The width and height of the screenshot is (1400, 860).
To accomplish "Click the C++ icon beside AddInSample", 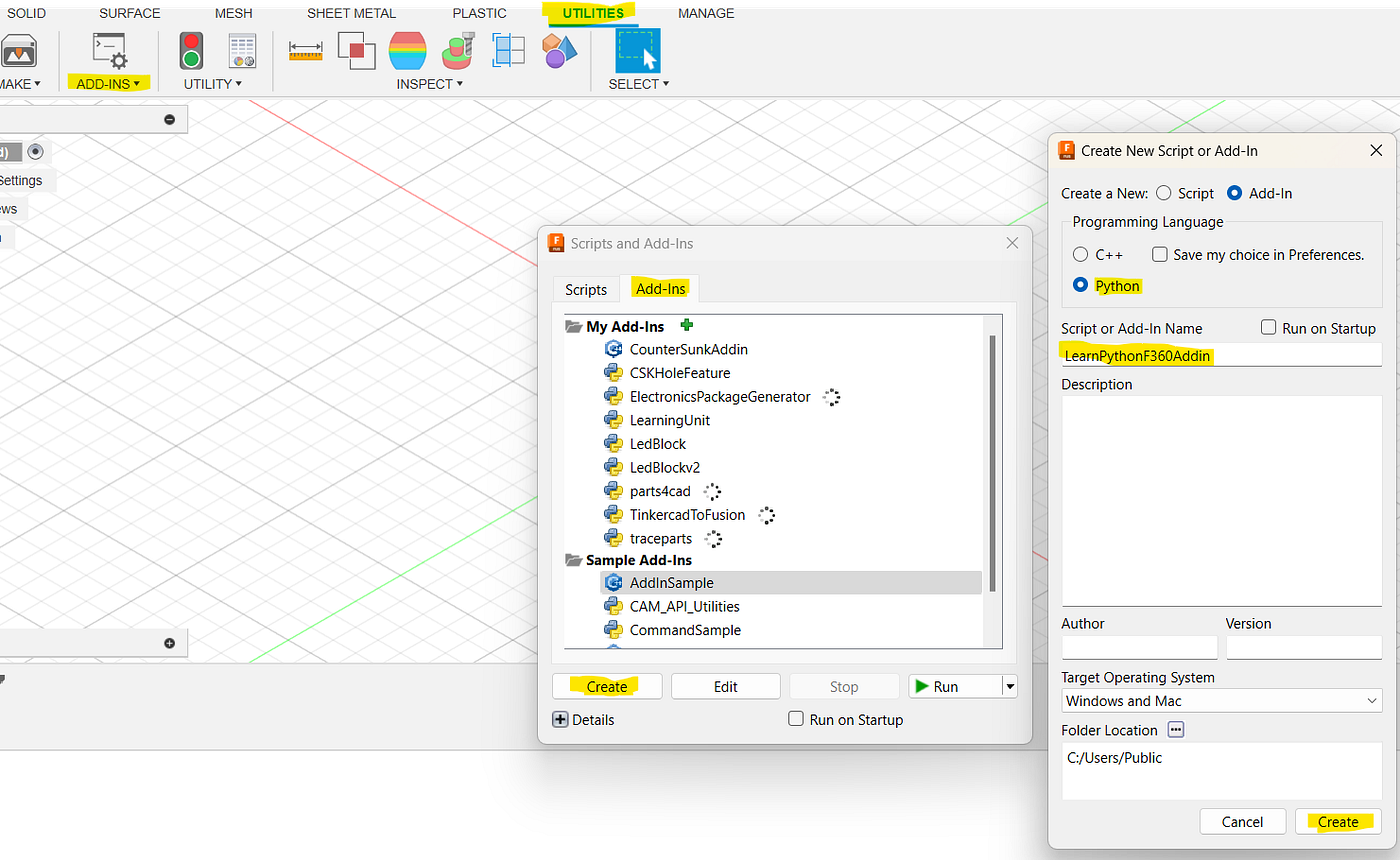I will pyautogui.click(x=614, y=582).
